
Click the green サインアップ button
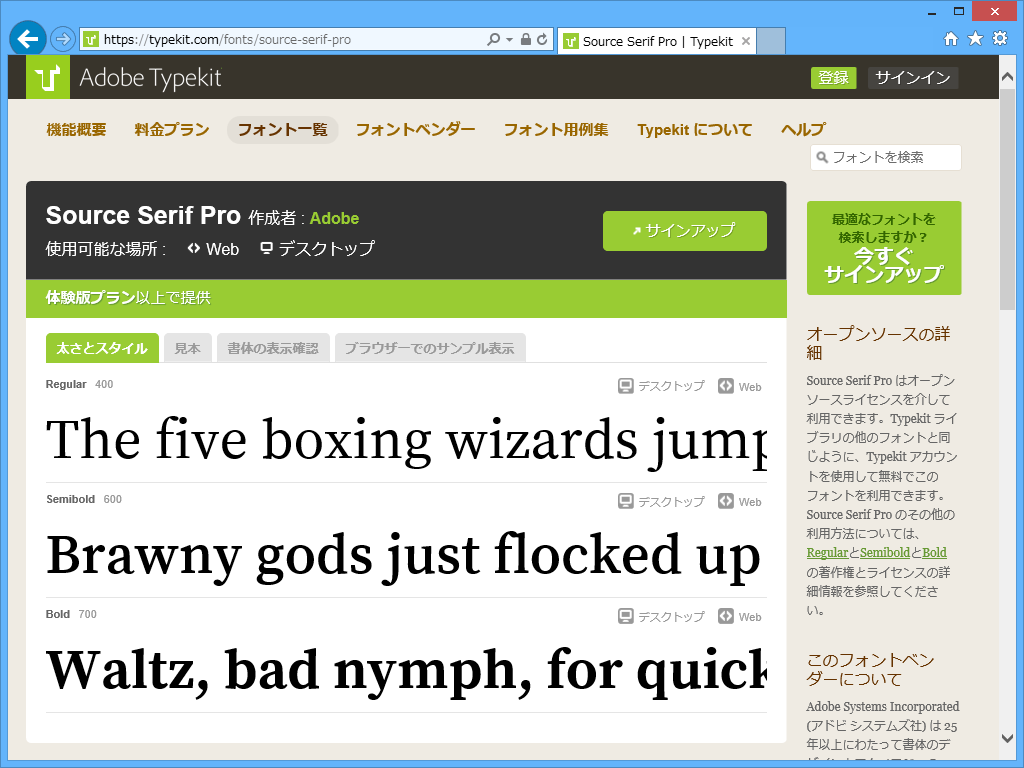click(x=684, y=230)
